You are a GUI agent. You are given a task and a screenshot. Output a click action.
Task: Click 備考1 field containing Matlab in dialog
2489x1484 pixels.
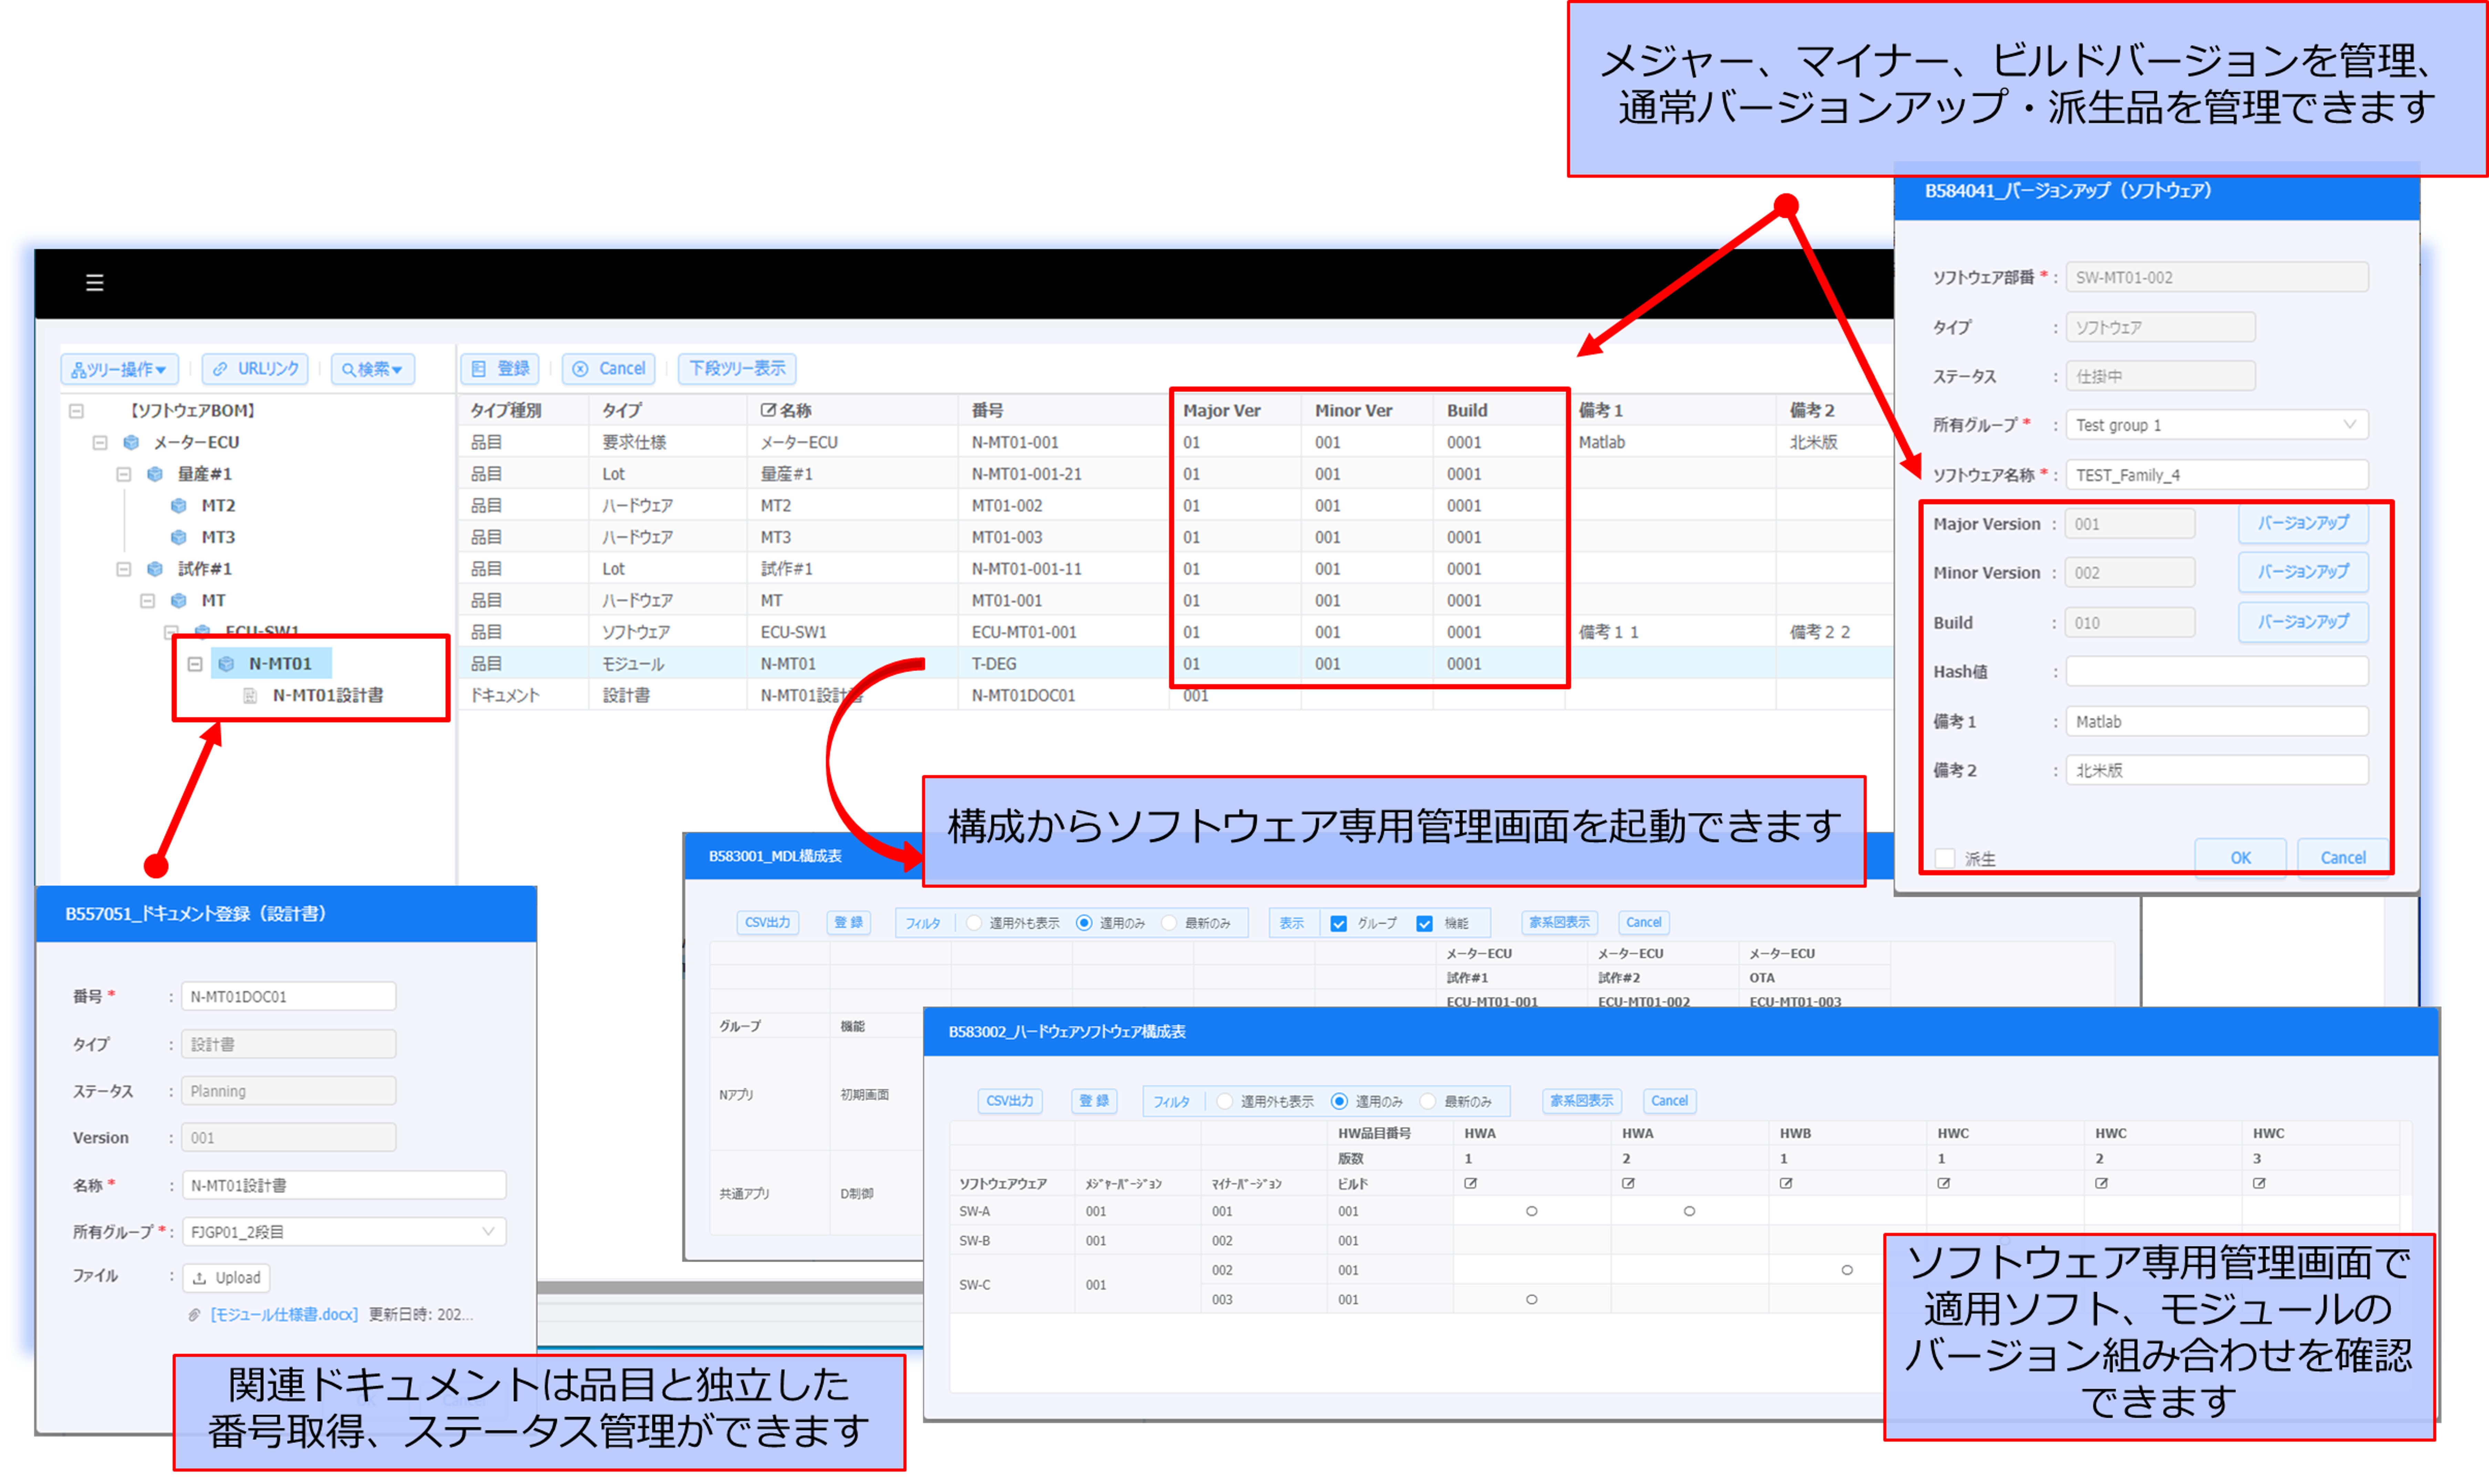point(2217,722)
